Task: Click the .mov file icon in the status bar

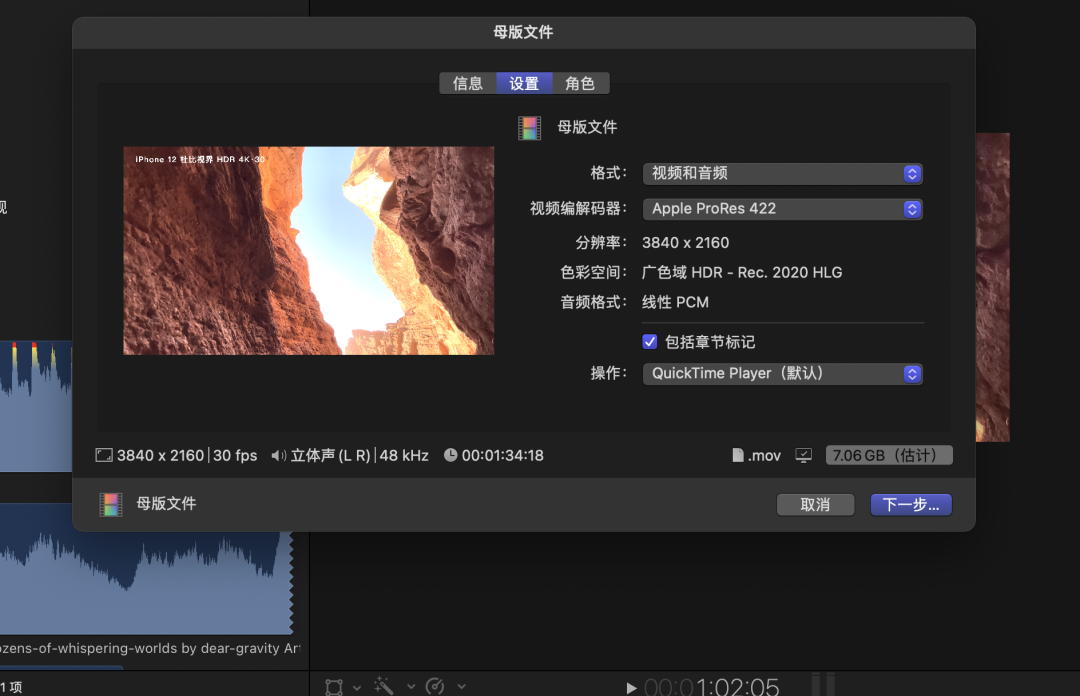Action: click(738, 455)
